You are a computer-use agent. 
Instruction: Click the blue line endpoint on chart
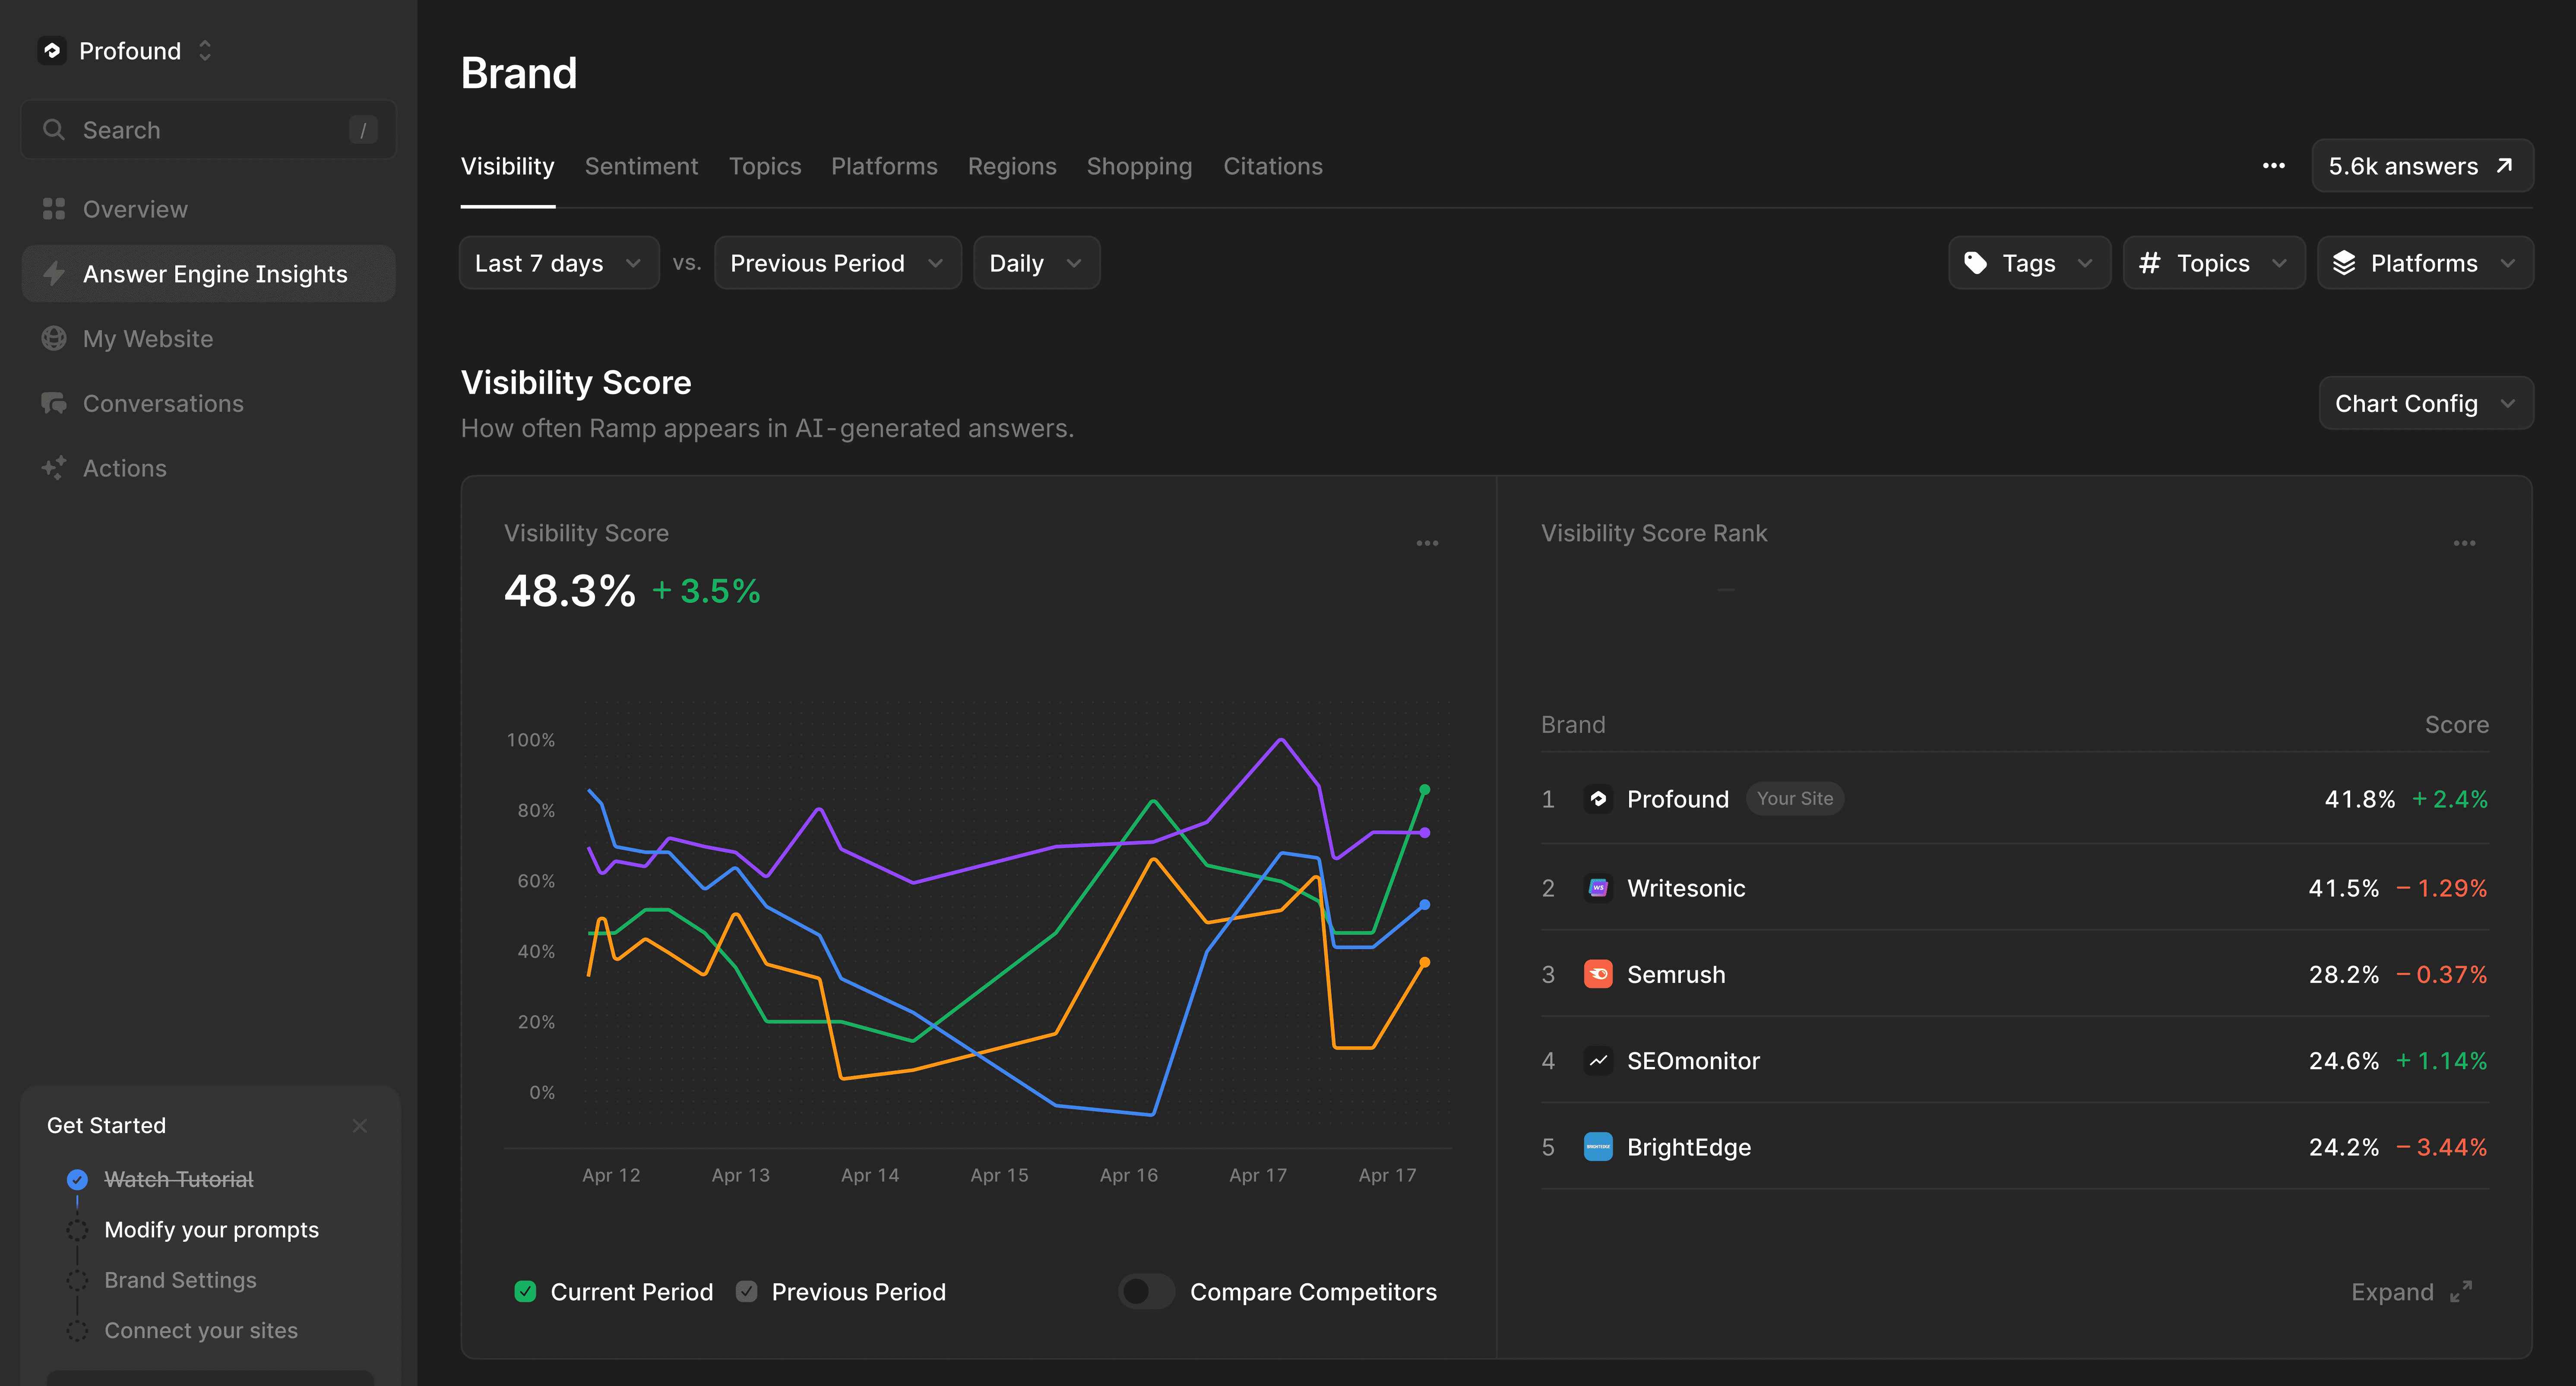[x=1424, y=905]
